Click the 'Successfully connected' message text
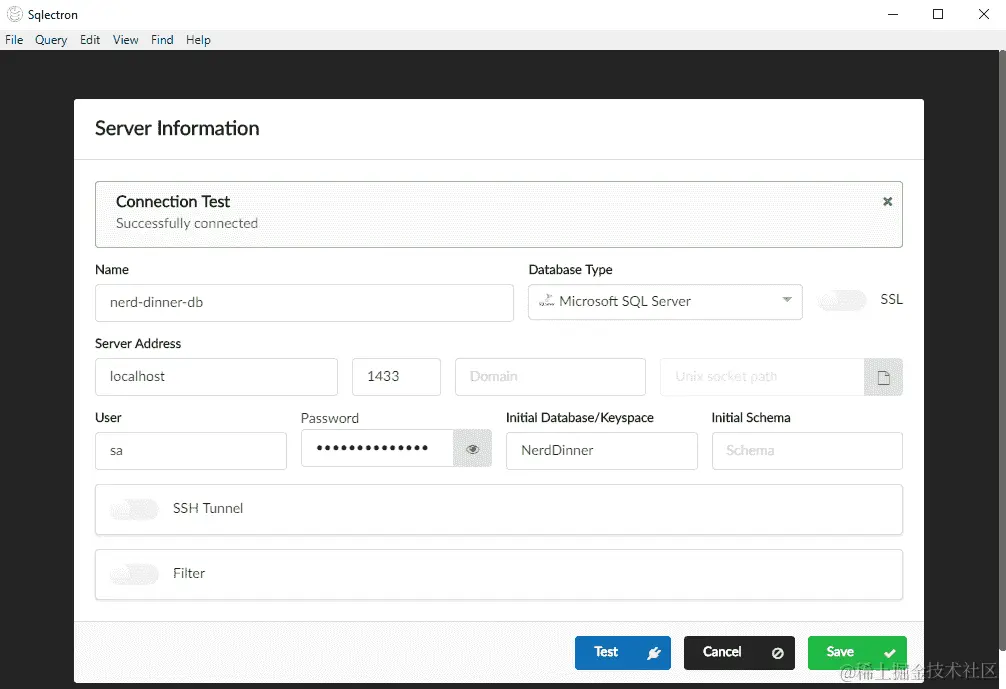Viewport: 1006px width, 689px height. pyautogui.click(x=187, y=223)
